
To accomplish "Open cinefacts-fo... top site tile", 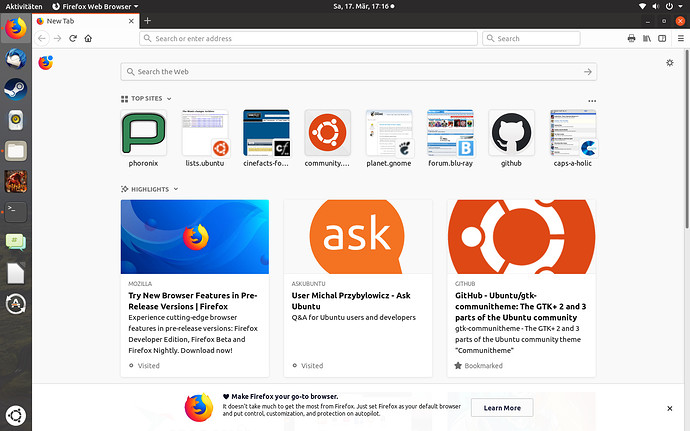I will pyautogui.click(x=266, y=138).
